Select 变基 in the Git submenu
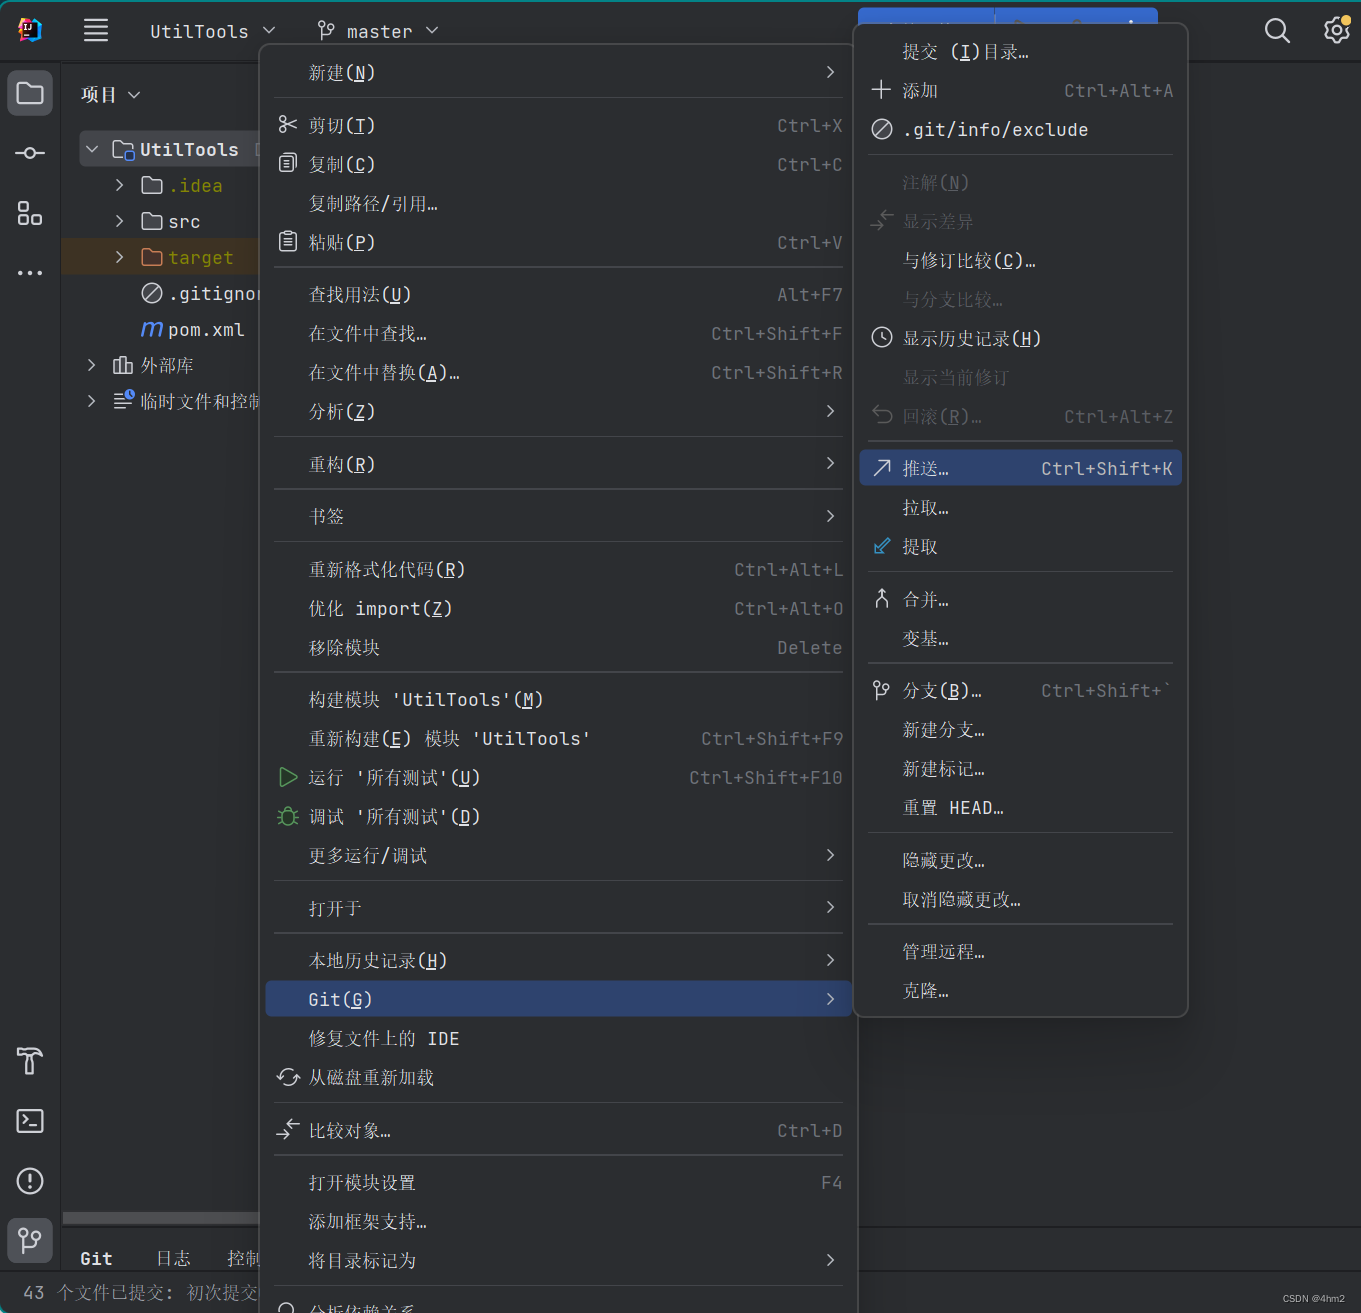The width and height of the screenshot is (1361, 1313). pos(1020,638)
